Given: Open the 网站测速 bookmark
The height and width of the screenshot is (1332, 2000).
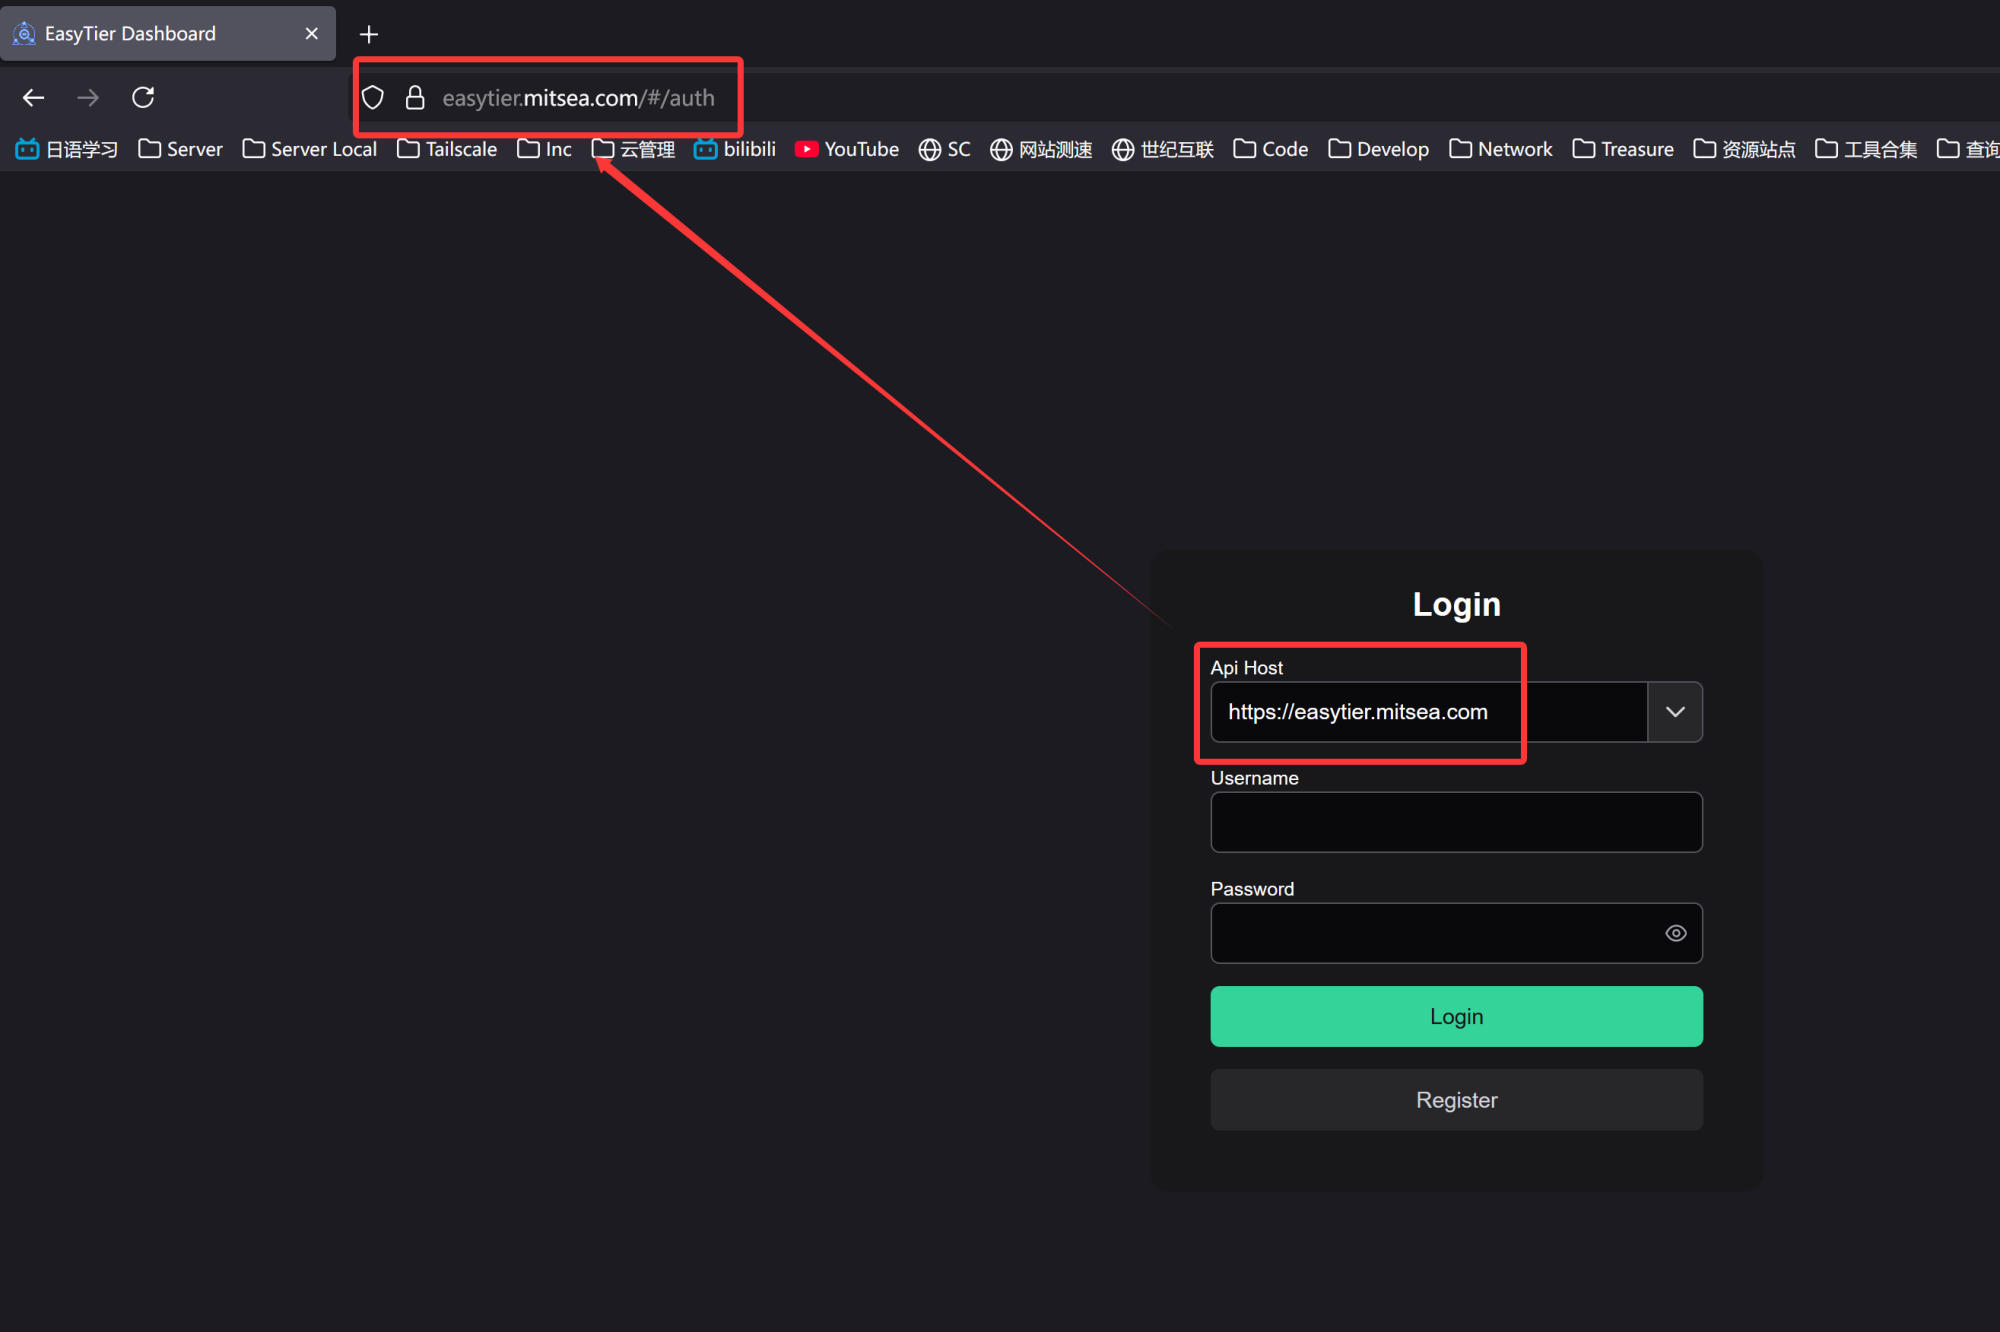Looking at the screenshot, I should [x=1040, y=148].
